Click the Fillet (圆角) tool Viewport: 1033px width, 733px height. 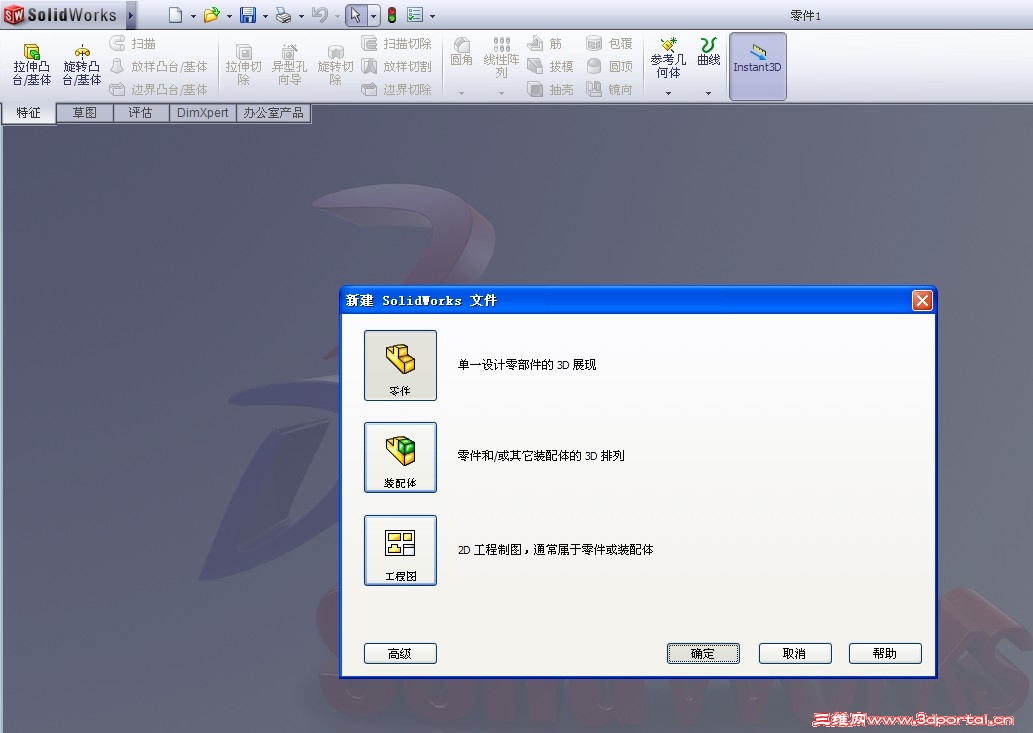pos(461,51)
